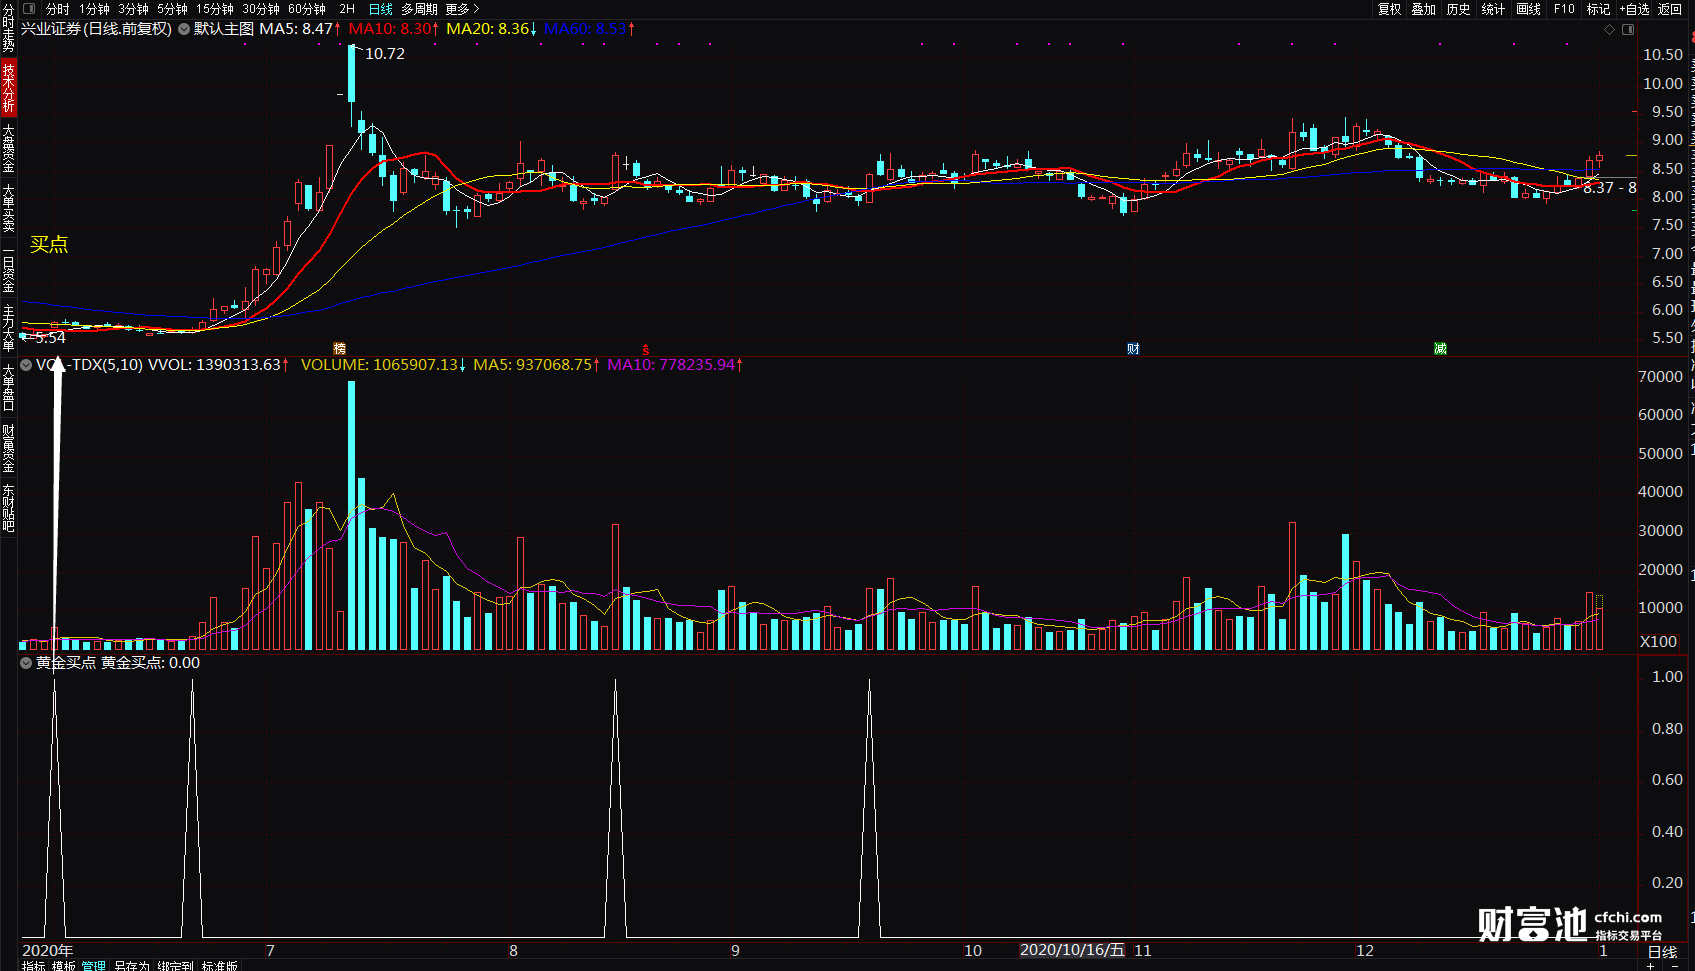Expand the 默认主图 indicator dropdown
The image size is (1695, 971).
click(x=184, y=29)
